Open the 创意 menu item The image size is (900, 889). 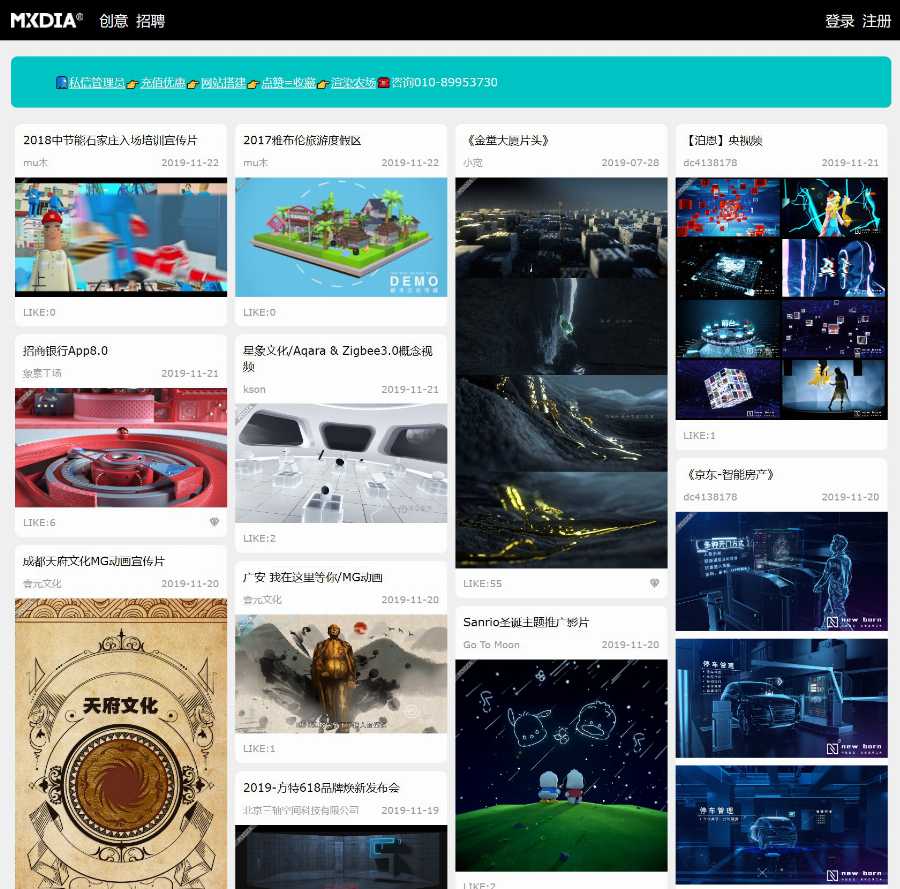coord(114,21)
